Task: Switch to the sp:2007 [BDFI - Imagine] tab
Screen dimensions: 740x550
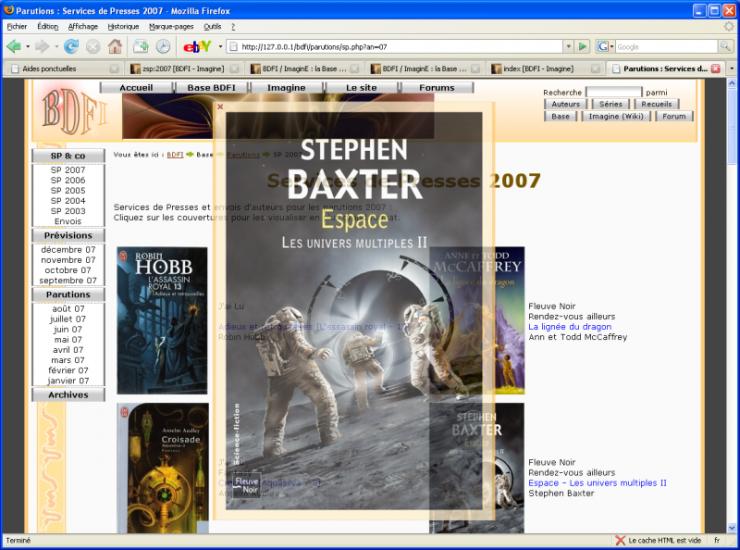Action: [x=184, y=68]
